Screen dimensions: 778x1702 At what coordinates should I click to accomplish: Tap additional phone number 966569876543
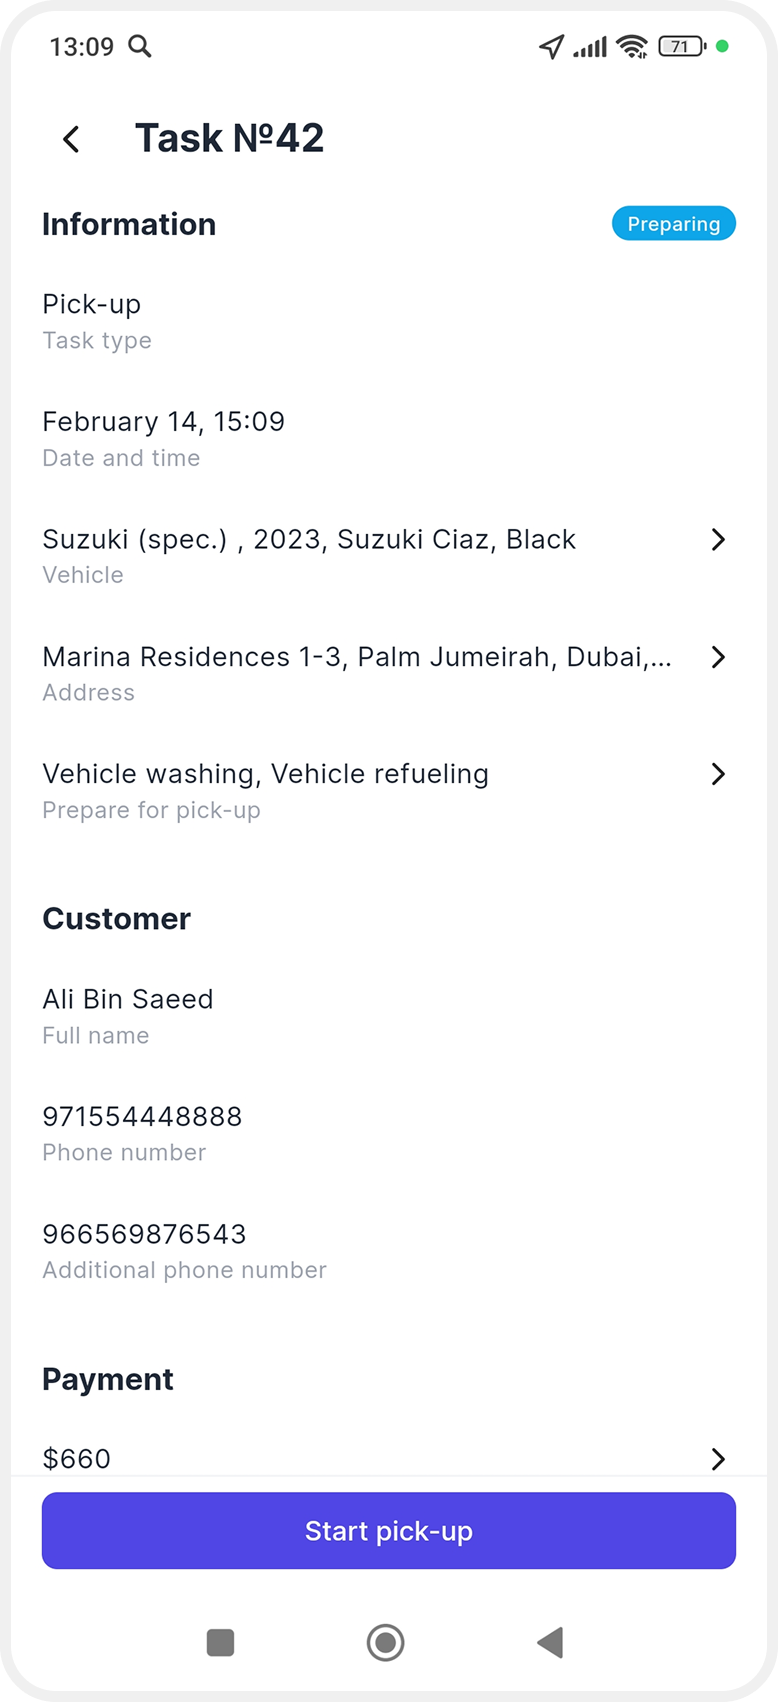pyautogui.click(x=144, y=1234)
